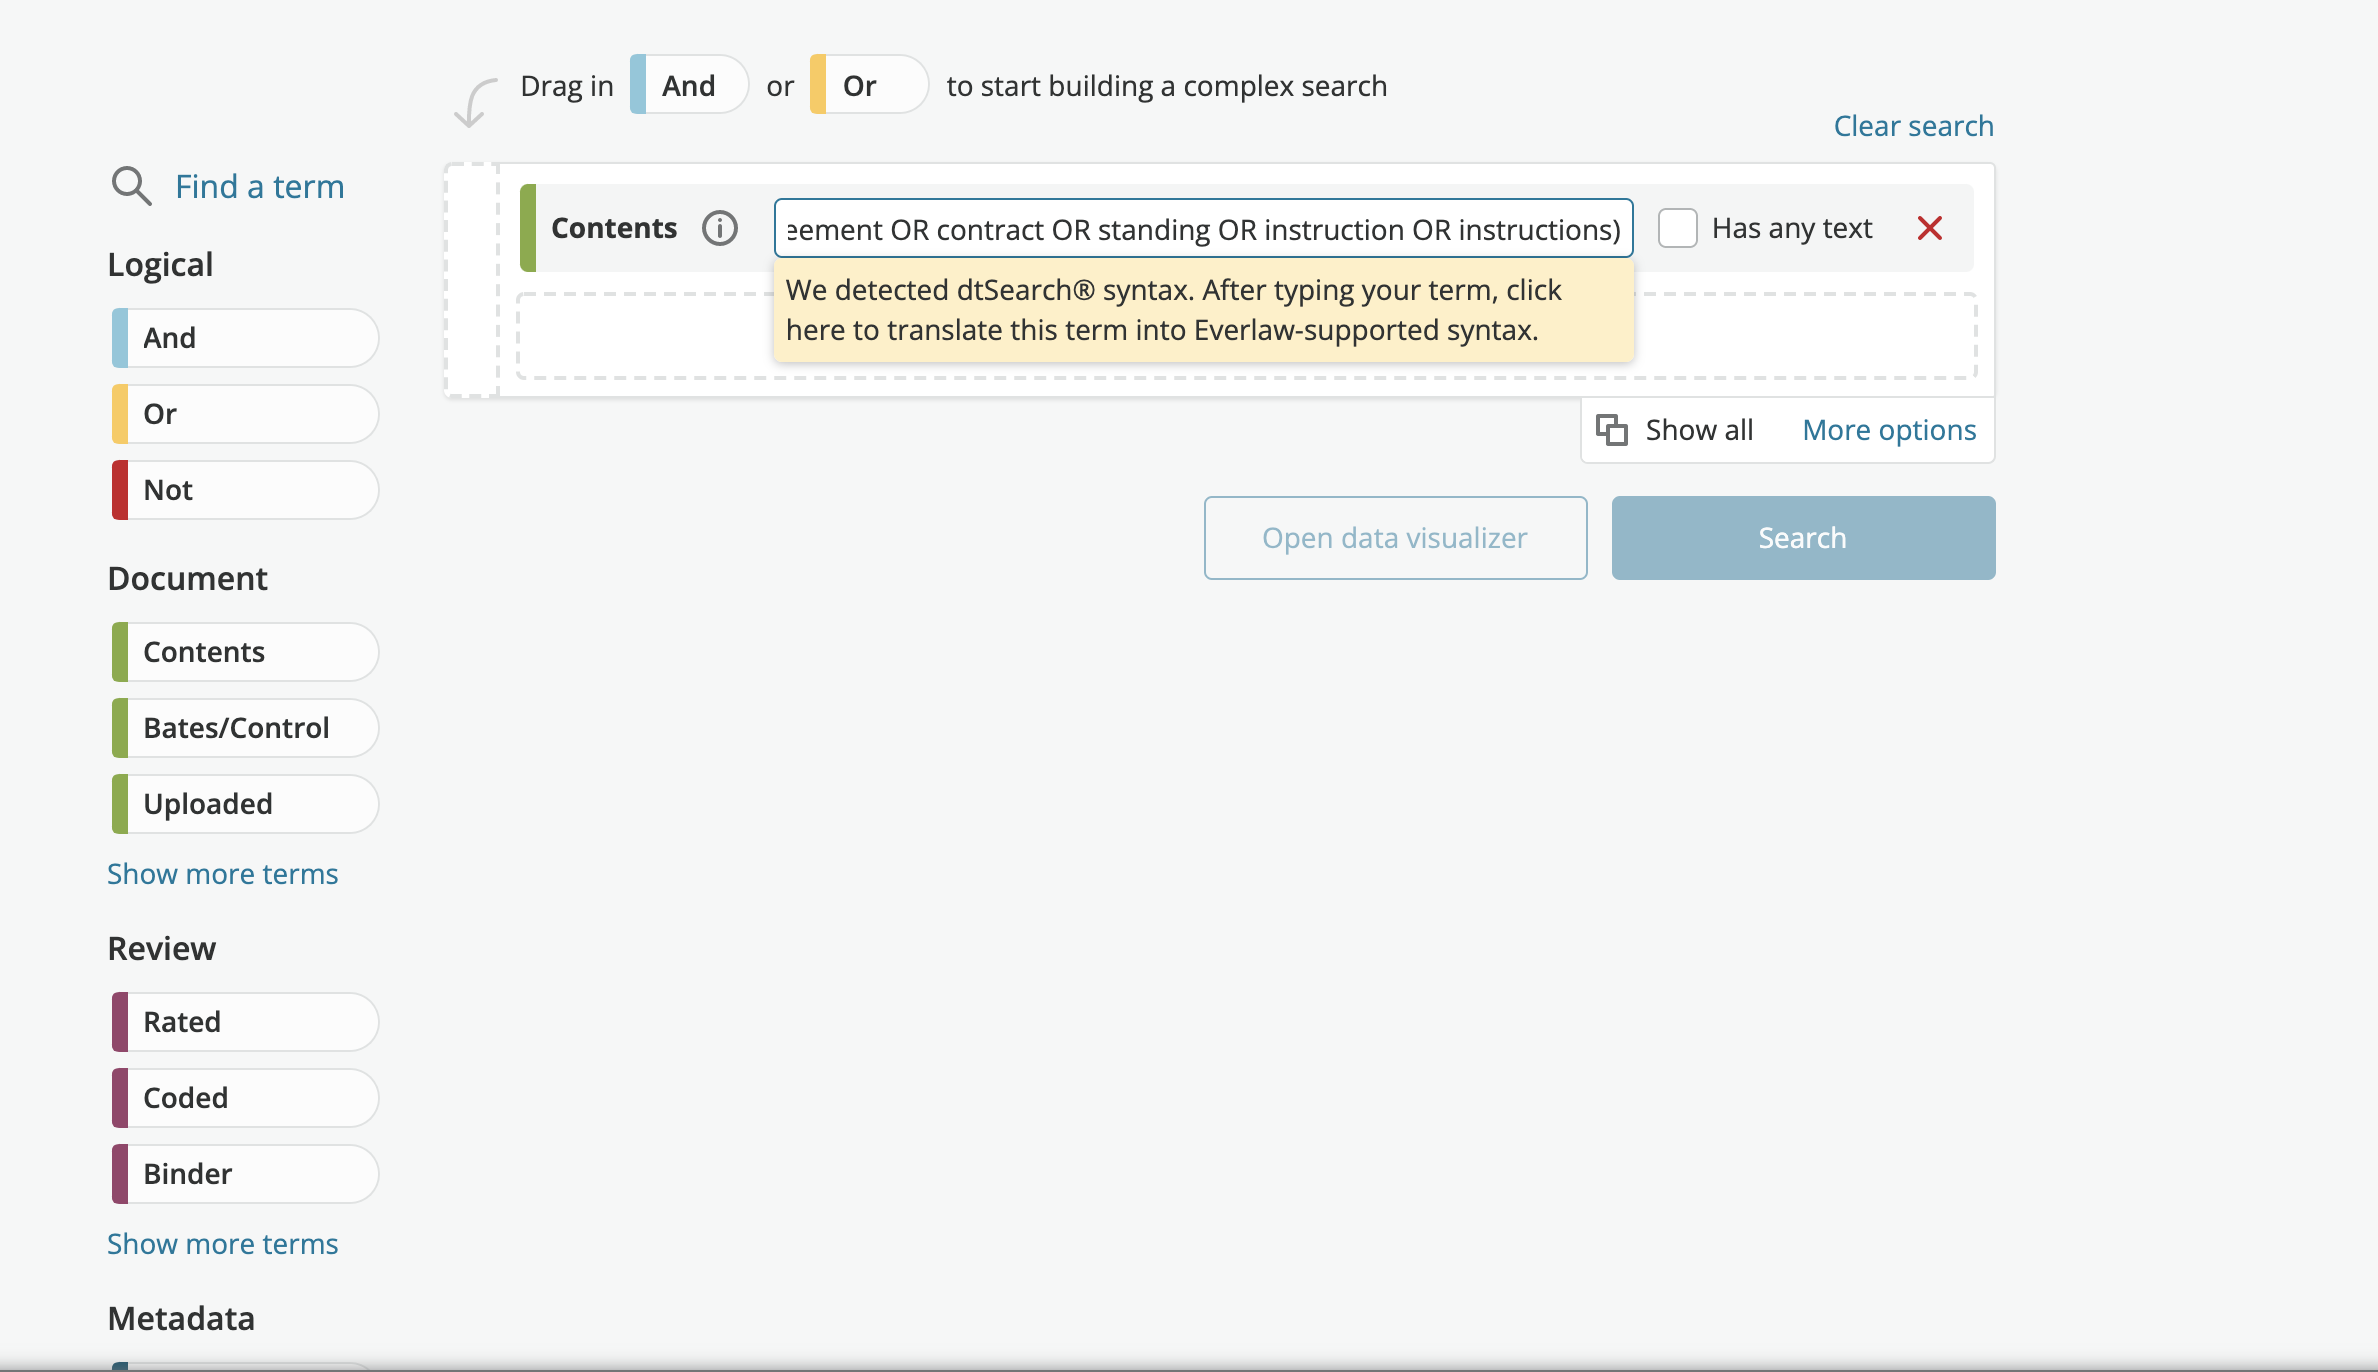Click the Clear search link

click(x=1913, y=125)
